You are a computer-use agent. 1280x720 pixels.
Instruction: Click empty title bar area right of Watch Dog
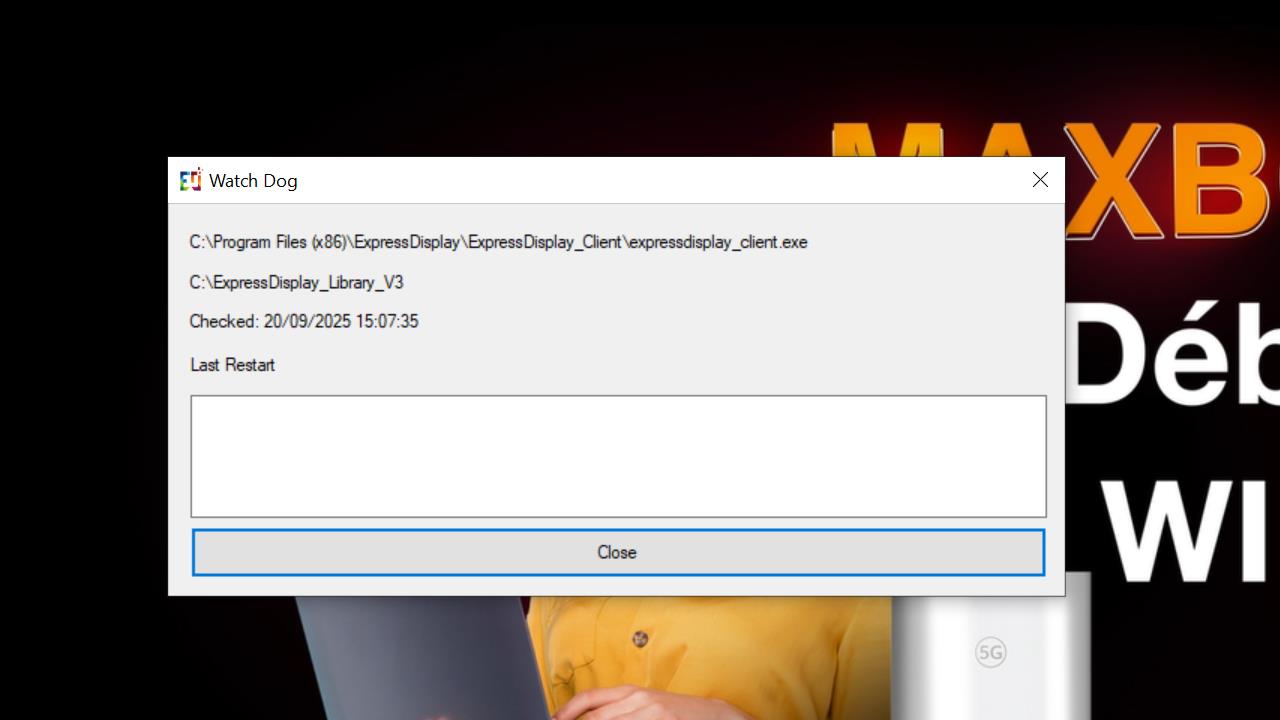pos(650,180)
